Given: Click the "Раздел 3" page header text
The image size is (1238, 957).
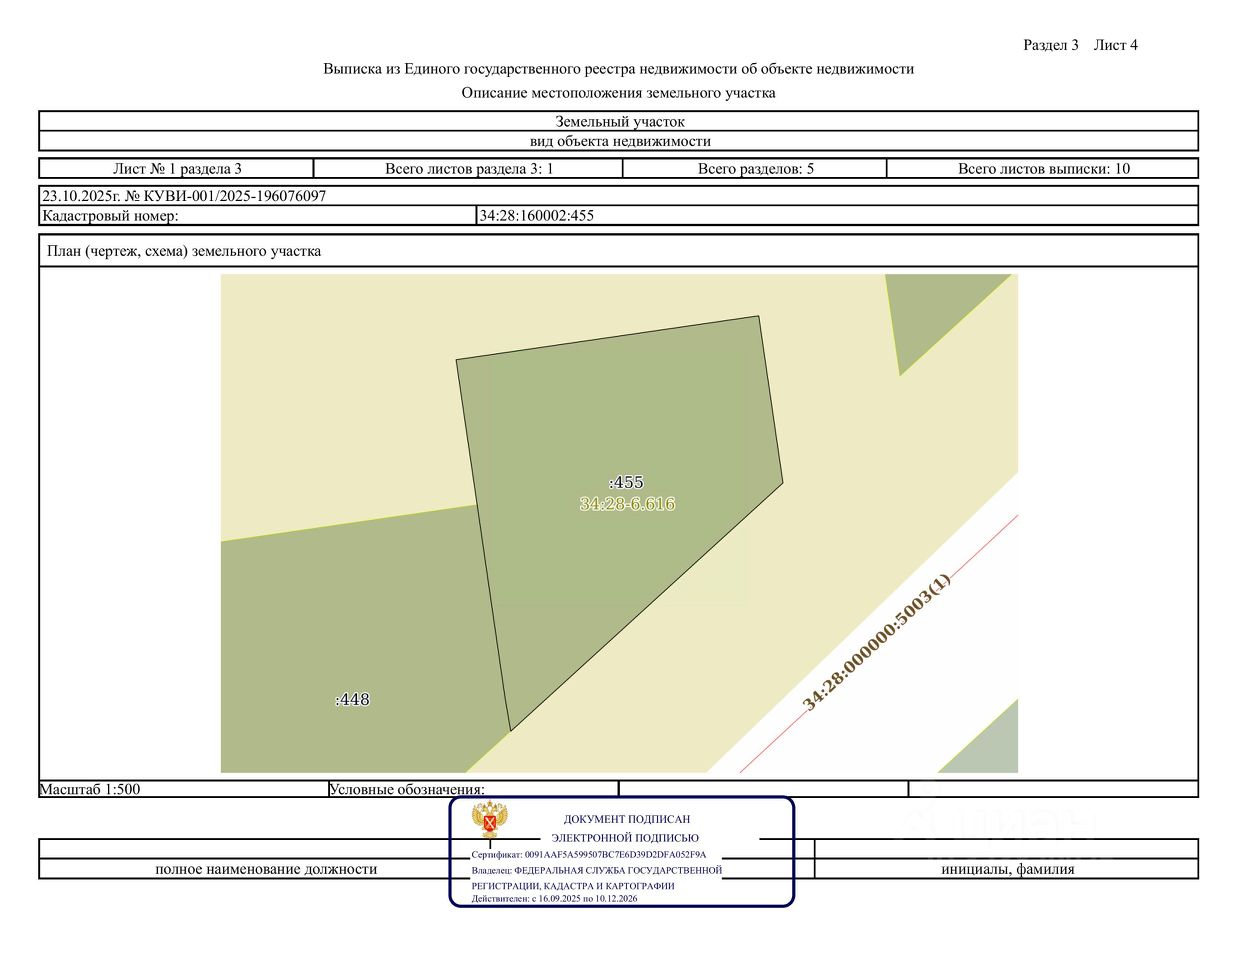Looking at the screenshot, I should click(x=1051, y=45).
